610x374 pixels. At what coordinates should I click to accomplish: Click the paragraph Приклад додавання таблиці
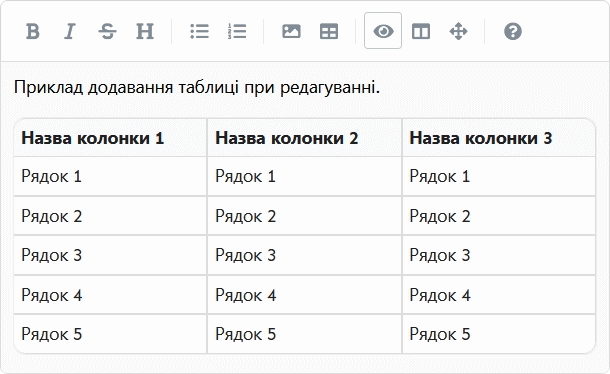(x=197, y=88)
